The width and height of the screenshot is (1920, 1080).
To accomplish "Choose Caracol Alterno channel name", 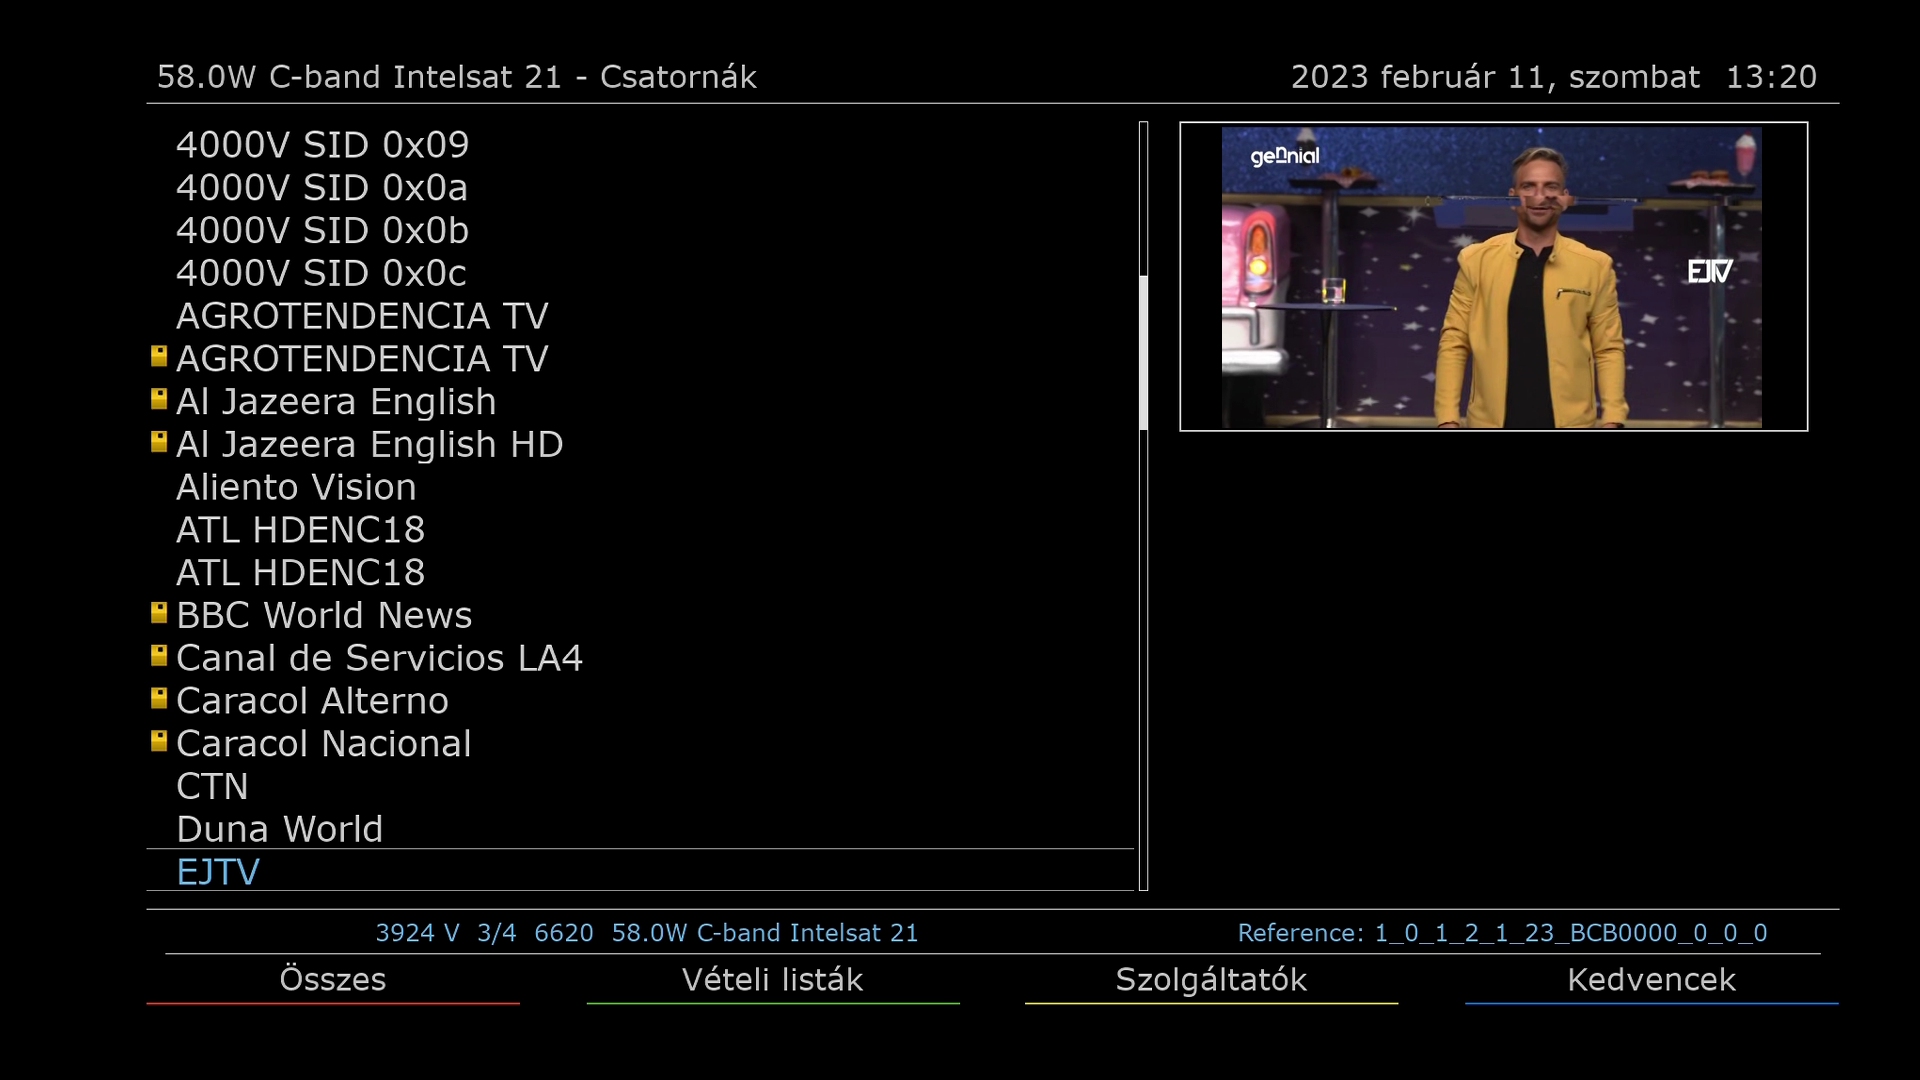I will point(312,701).
